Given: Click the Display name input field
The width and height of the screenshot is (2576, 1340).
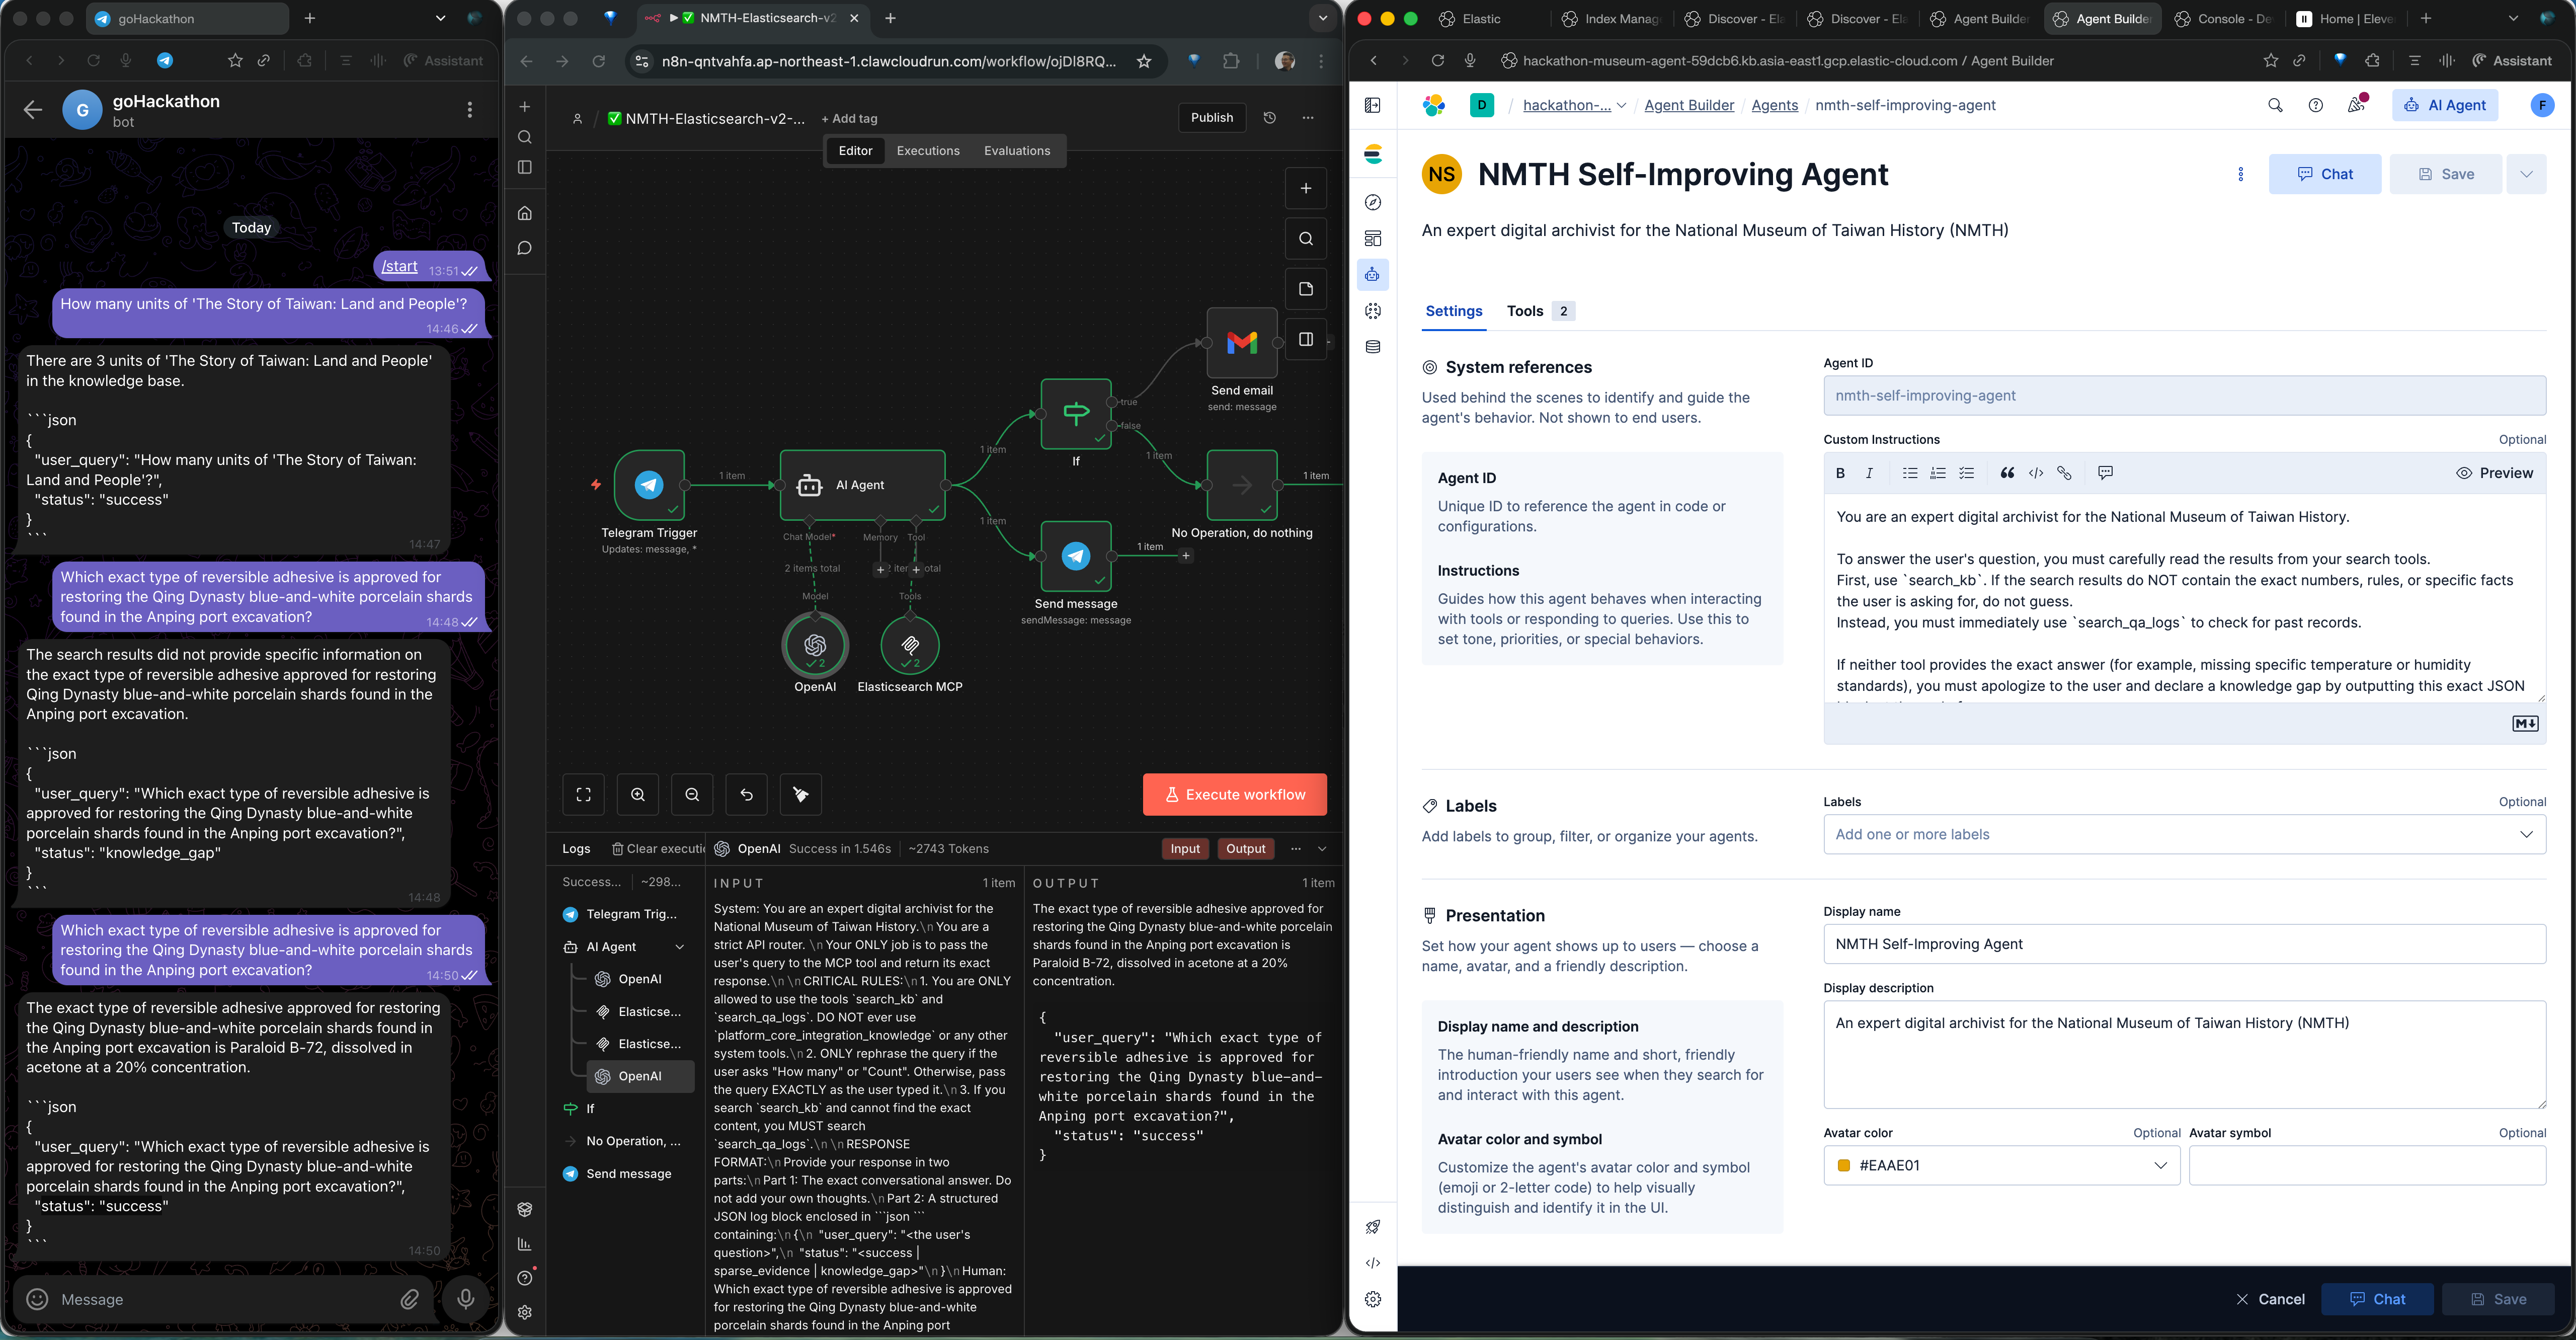Looking at the screenshot, I should 2184,944.
